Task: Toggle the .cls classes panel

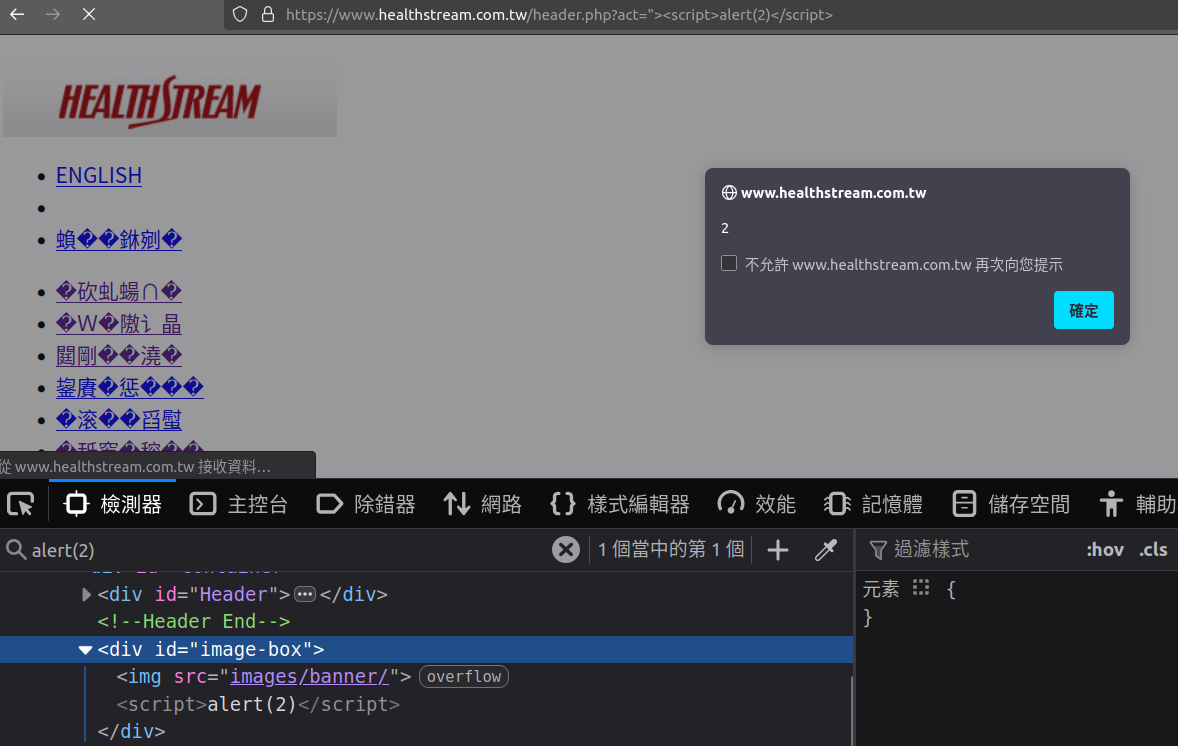Action: (1152, 550)
